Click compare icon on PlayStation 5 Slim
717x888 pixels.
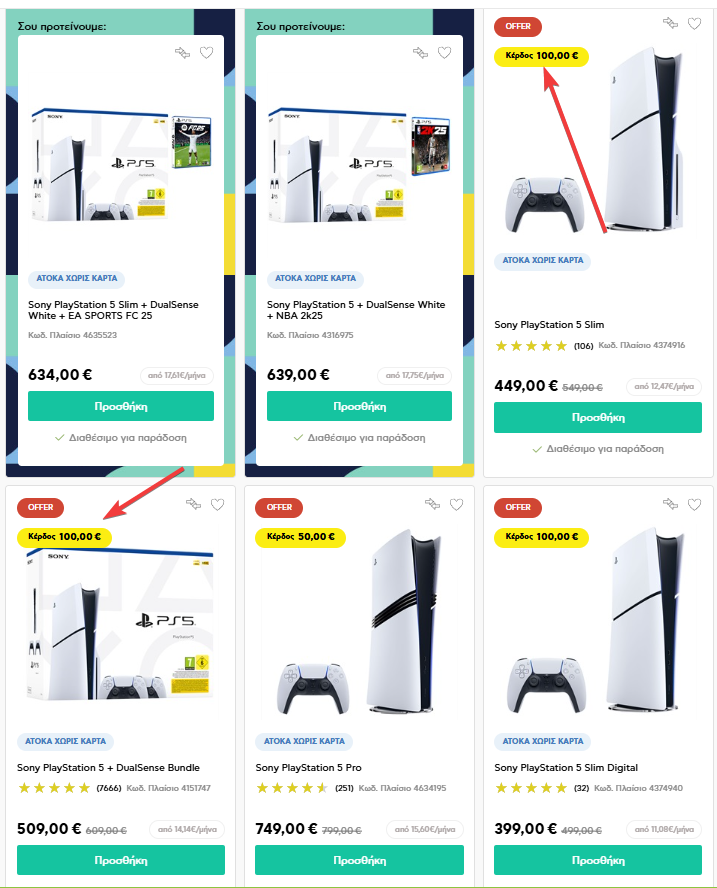click(x=671, y=23)
